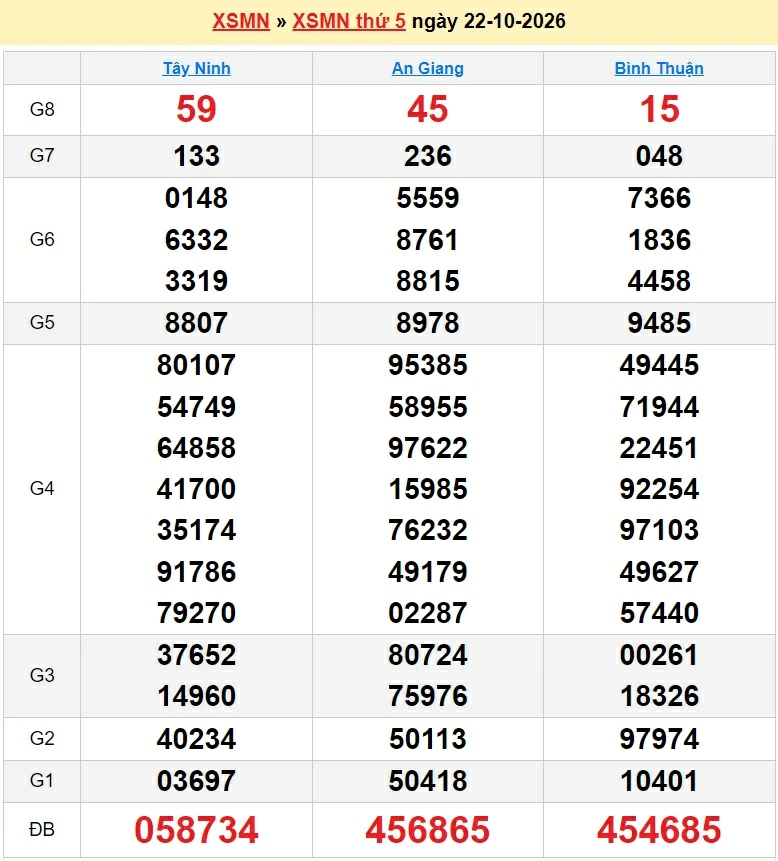Select G3 number 14960
The width and height of the screenshot is (778, 861).
197,696
